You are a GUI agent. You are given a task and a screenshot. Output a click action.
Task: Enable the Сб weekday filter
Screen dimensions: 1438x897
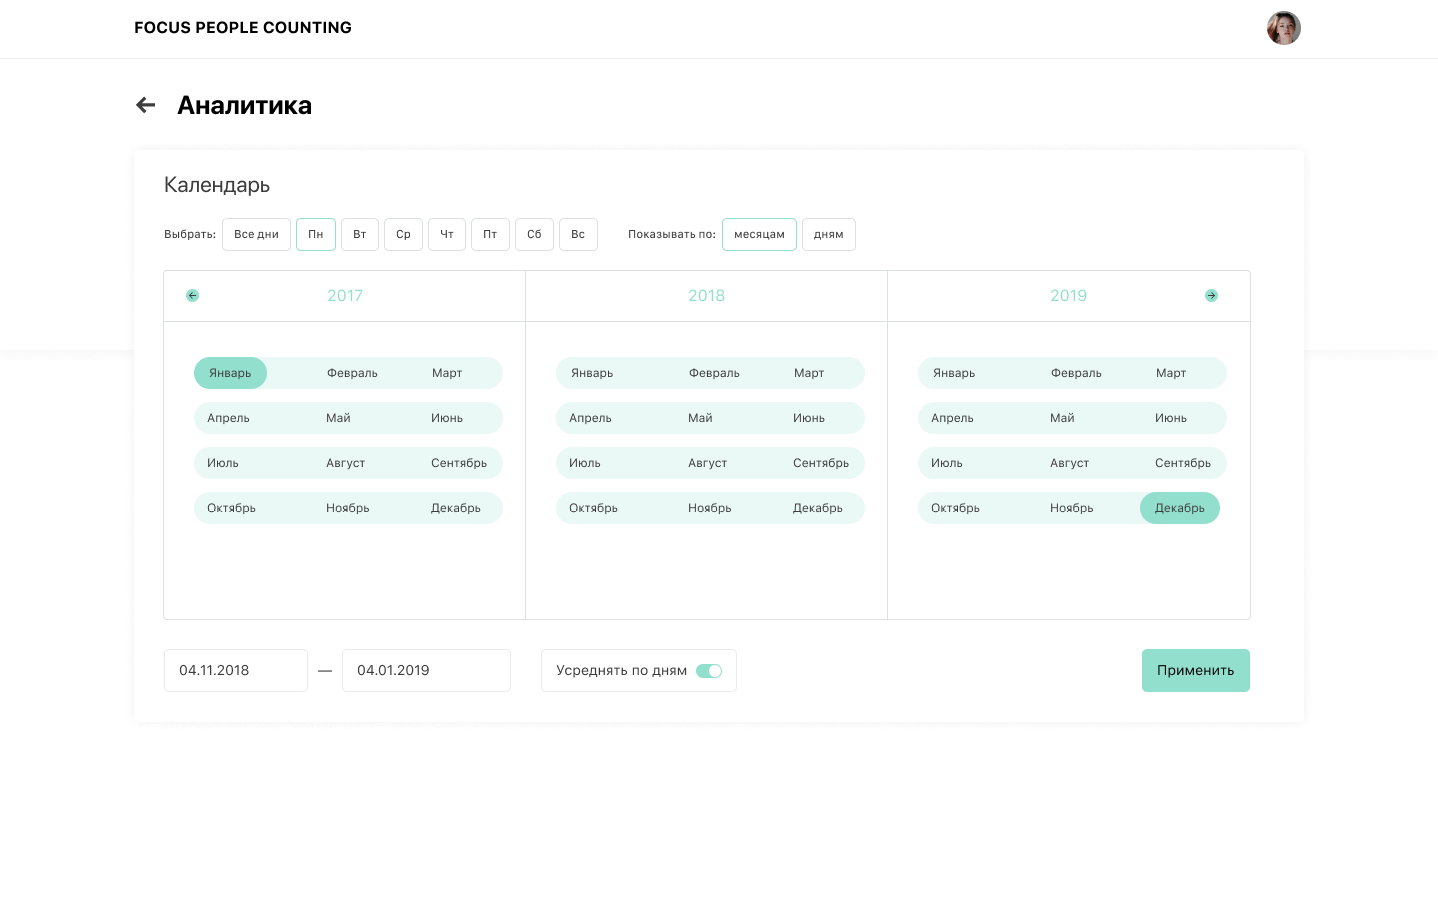(x=534, y=234)
